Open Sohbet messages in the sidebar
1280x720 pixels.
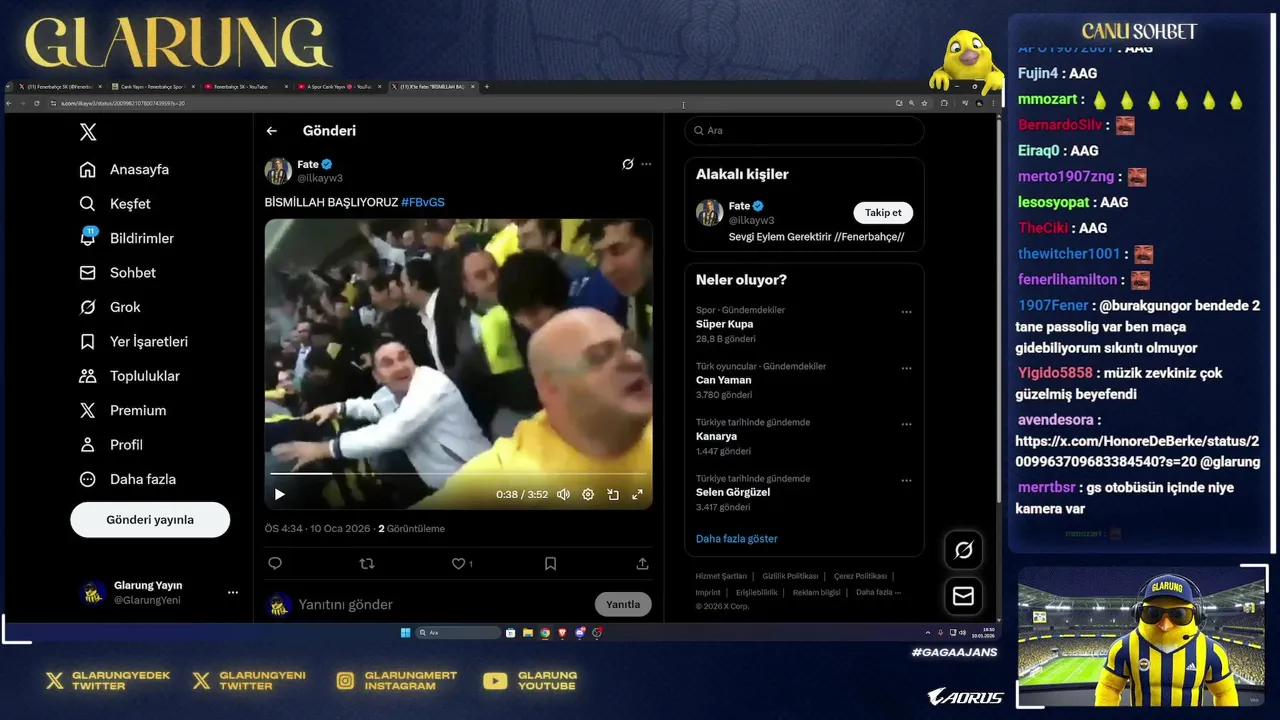pos(118,273)
